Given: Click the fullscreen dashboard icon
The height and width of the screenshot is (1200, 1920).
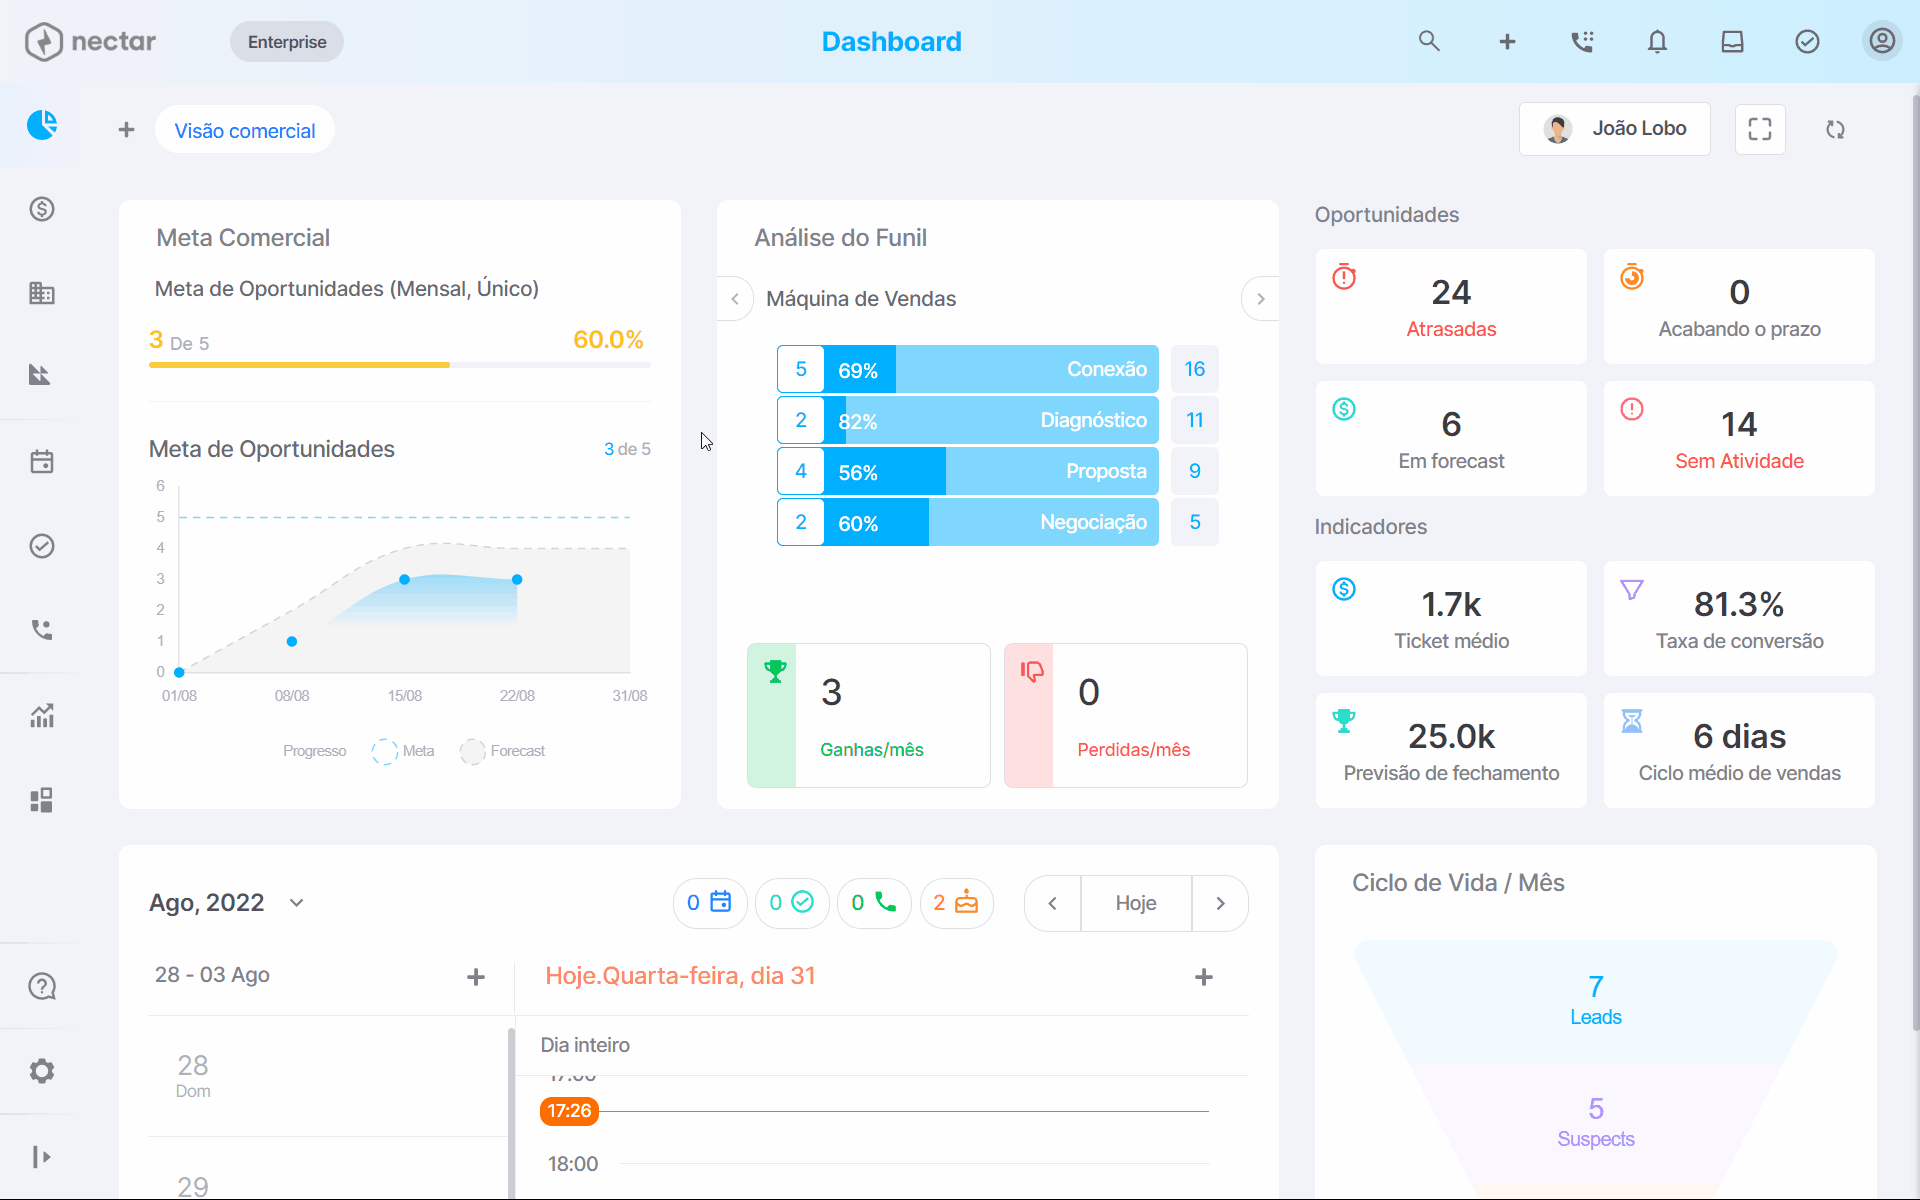Looking at the screenshot, I should 1760,129.
